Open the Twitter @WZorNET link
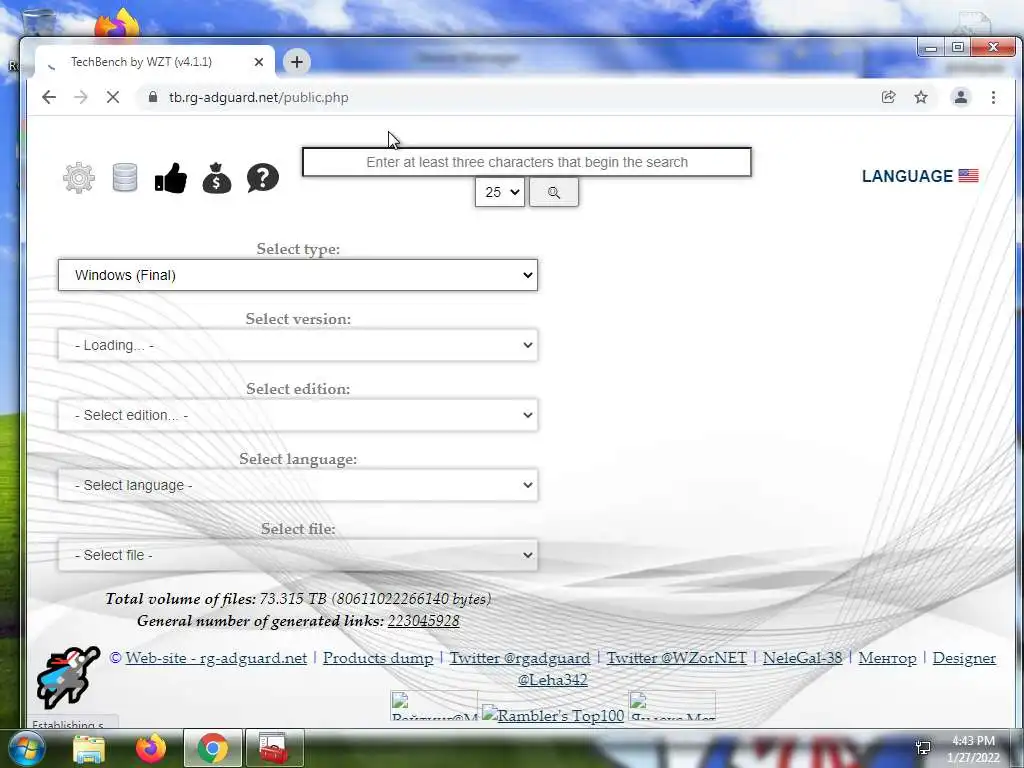The width and height of the screenshot is (1024, 768). [x=677, y=658]
